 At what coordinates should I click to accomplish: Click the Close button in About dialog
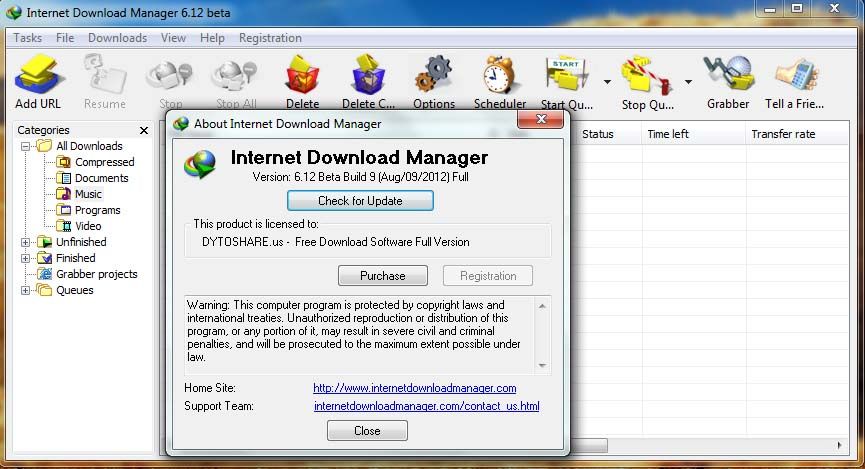pos(367,431)
